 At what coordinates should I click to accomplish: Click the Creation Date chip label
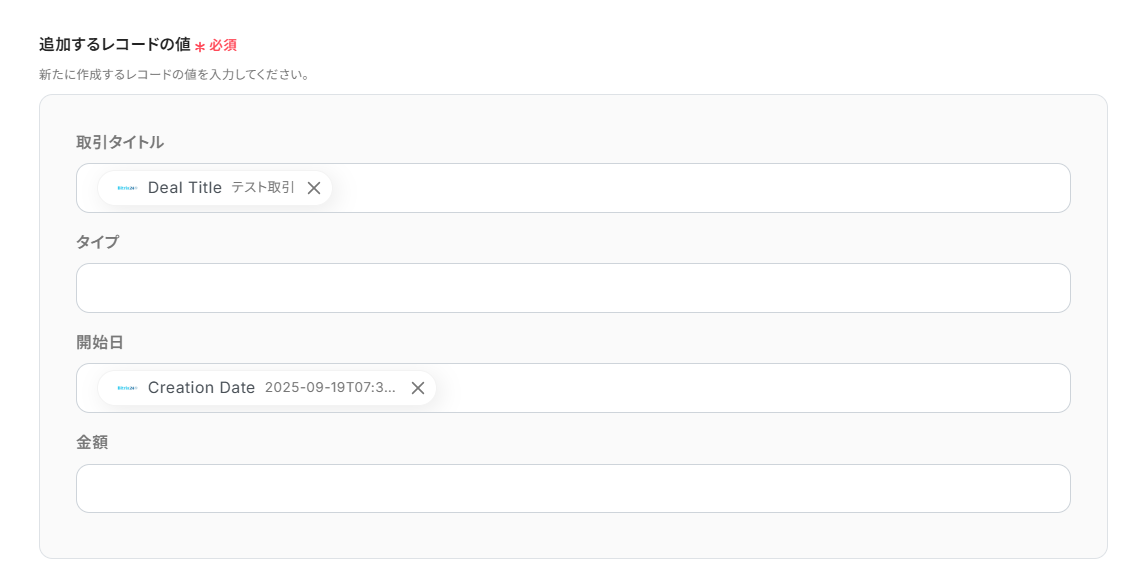pyautogui.click(x=201, y=388)
